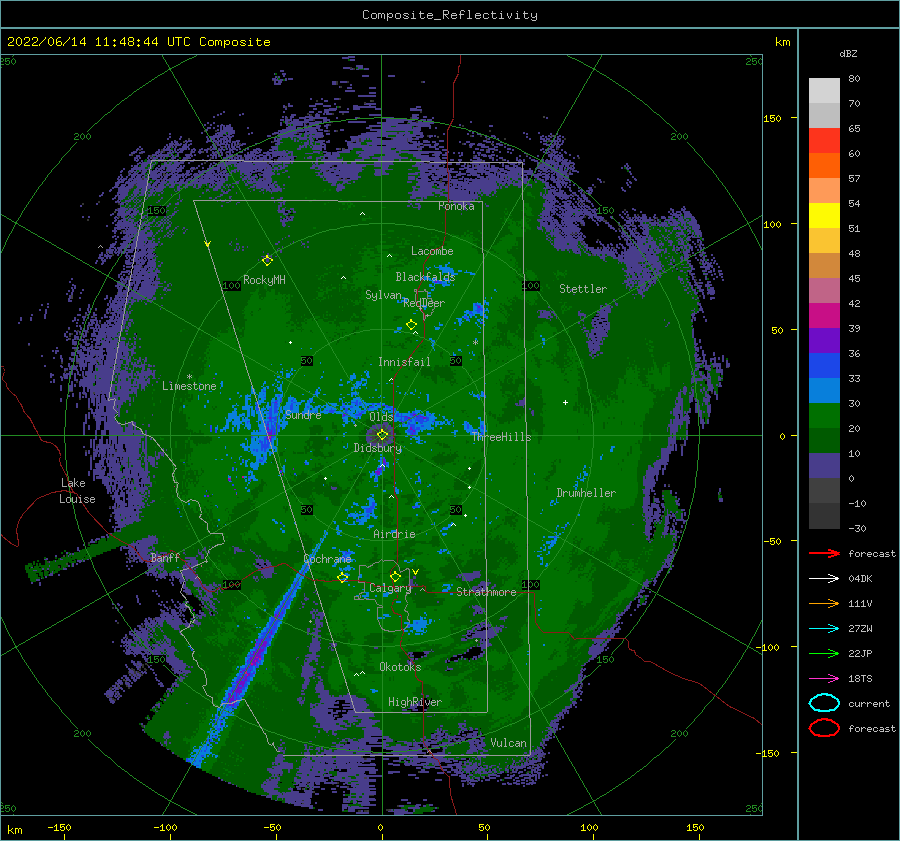
Task: Click the yellow diamond marker near RockyMH
Action: [267, 260]
